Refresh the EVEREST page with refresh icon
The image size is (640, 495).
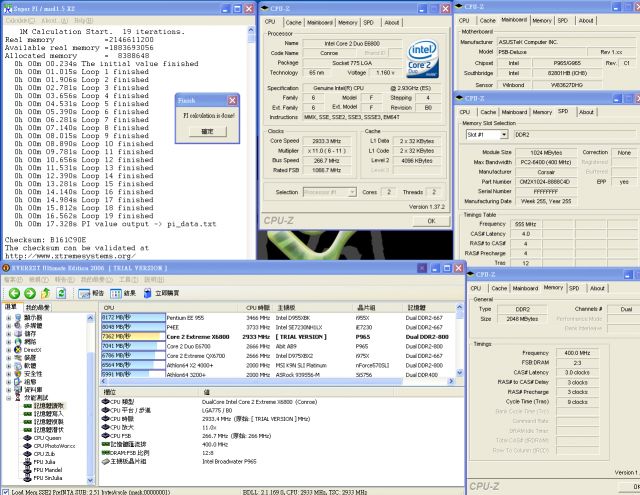pos(61,293)
